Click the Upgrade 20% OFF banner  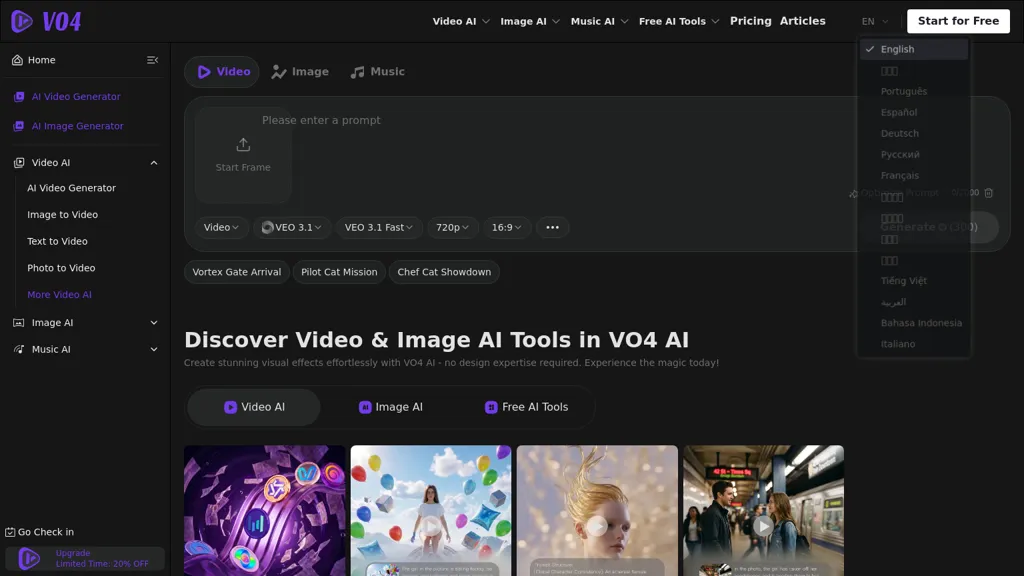click(x=85, y=558)
